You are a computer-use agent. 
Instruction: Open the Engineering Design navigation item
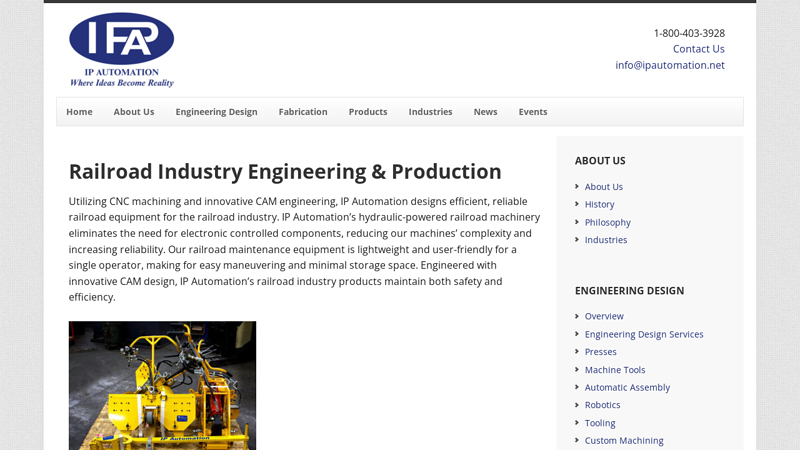click(x=216, y=112)
